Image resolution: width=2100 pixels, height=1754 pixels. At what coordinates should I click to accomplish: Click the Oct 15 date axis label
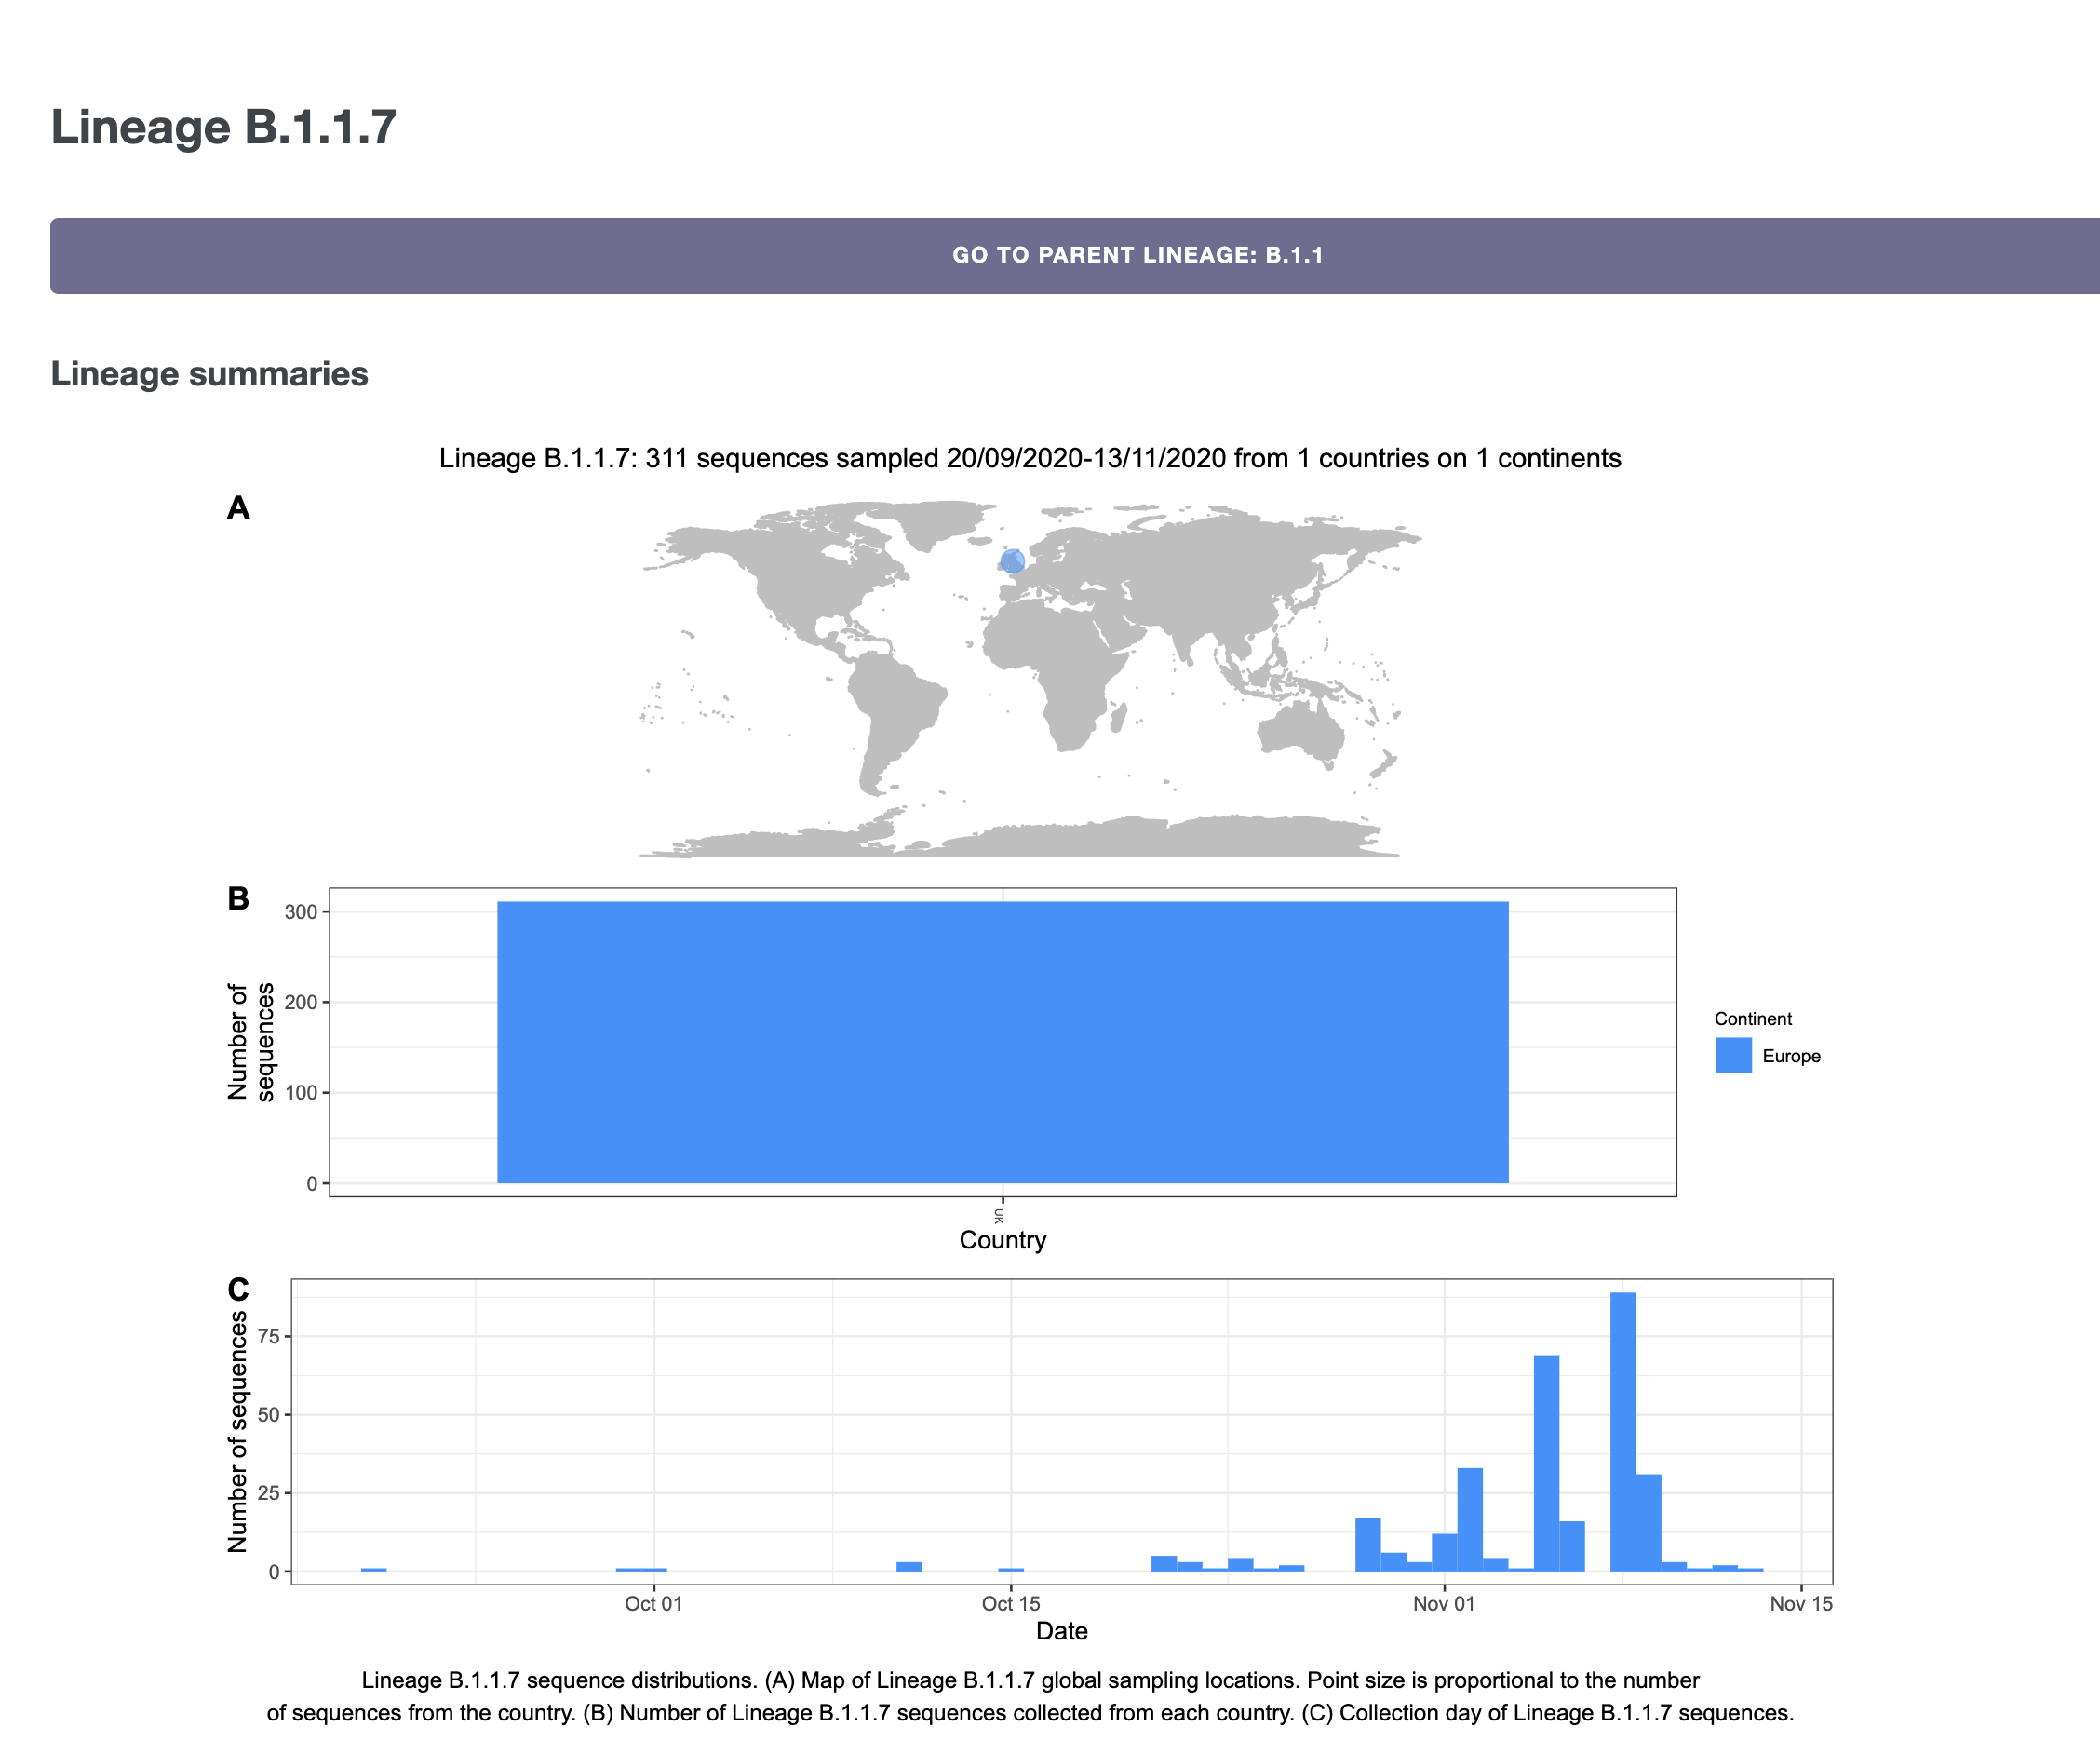pyautogui.click(x=1011, y=1603)
